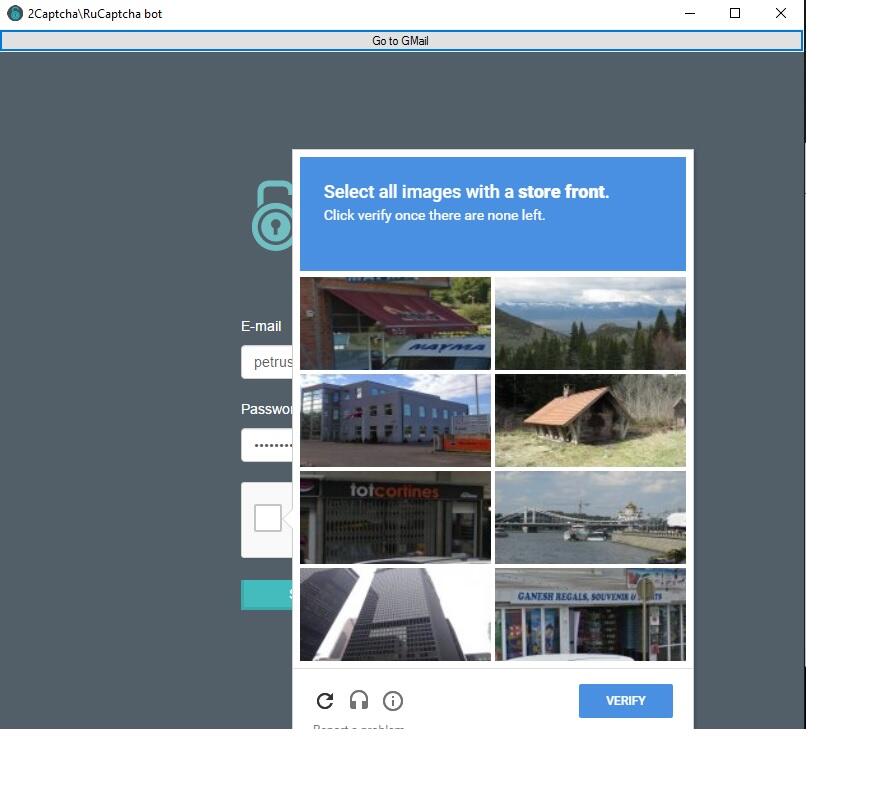
Task: Open captcha help info icon
Action: tap(393, 701)
